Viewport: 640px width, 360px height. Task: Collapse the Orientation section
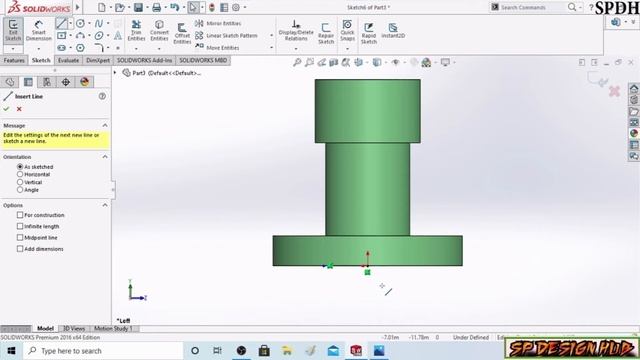click(105, 157)
